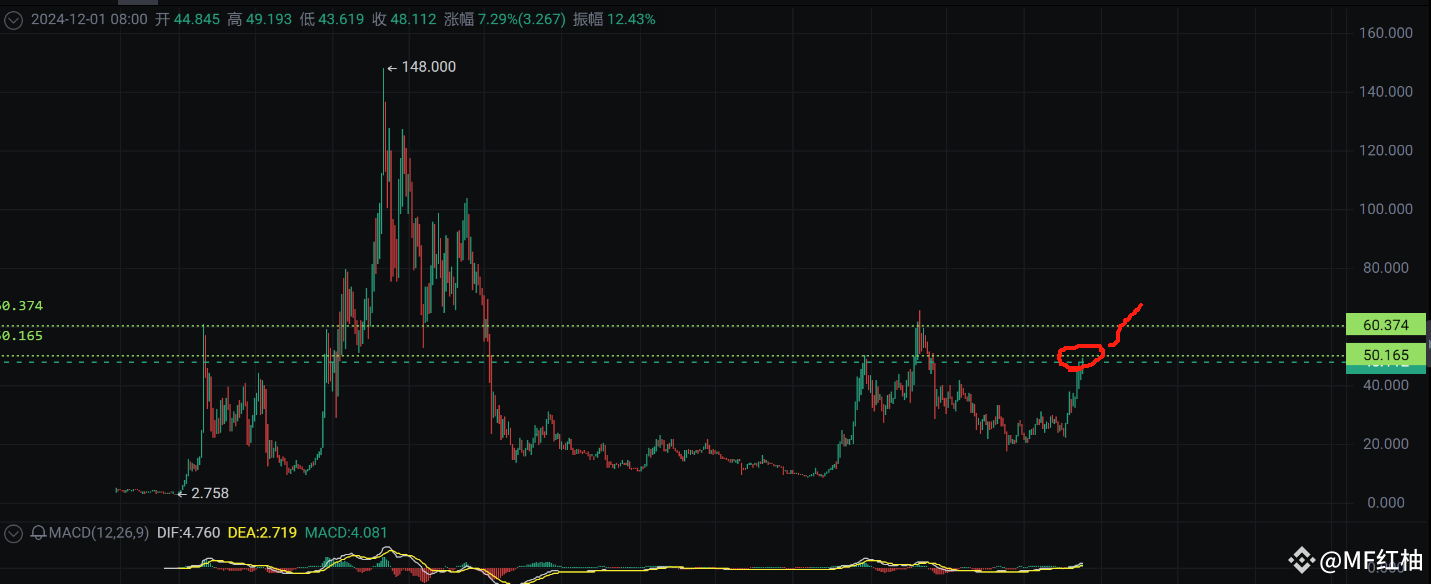Click the green 60.374 price tag
The image size is (1431, 584).
click(x=1385, y=324)
